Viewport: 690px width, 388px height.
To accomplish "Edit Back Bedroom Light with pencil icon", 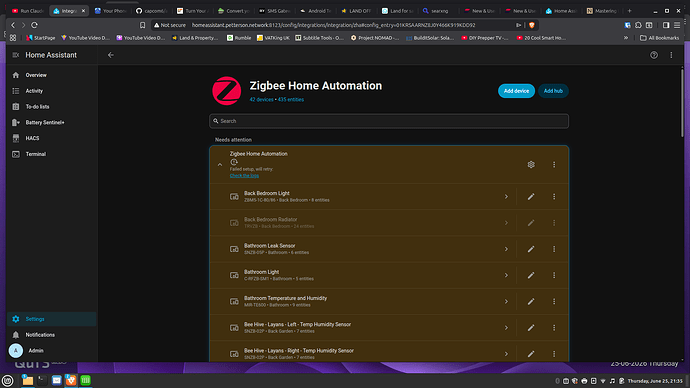I will (x=531, y=197).
